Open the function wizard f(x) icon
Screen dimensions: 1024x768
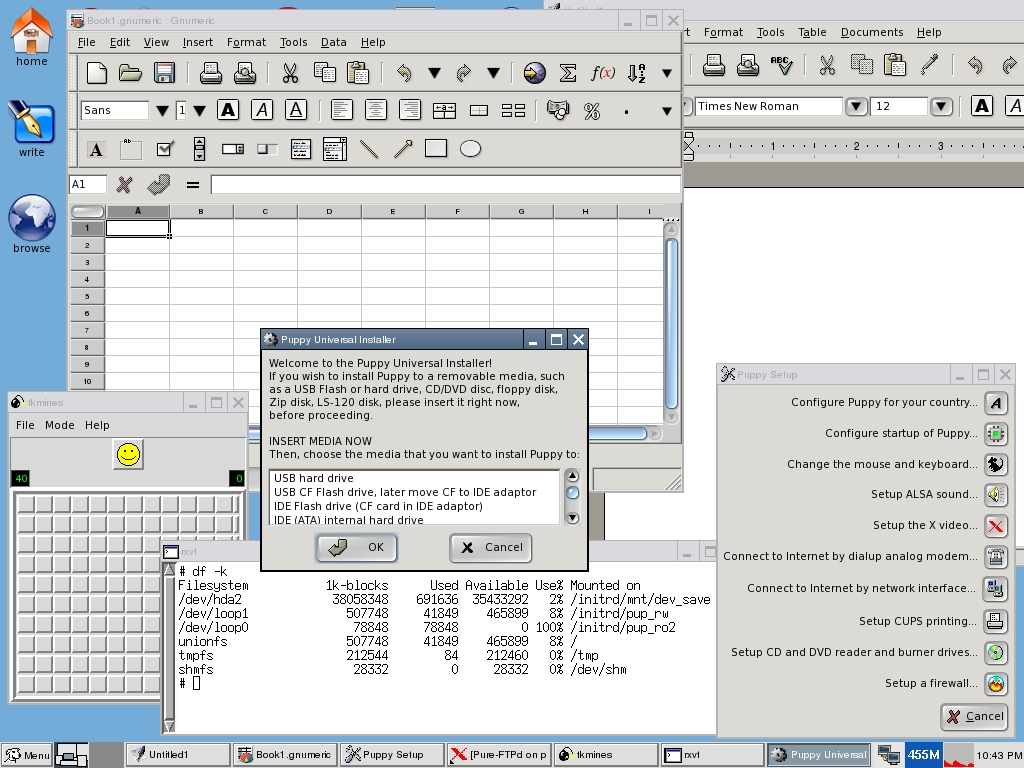tap(602, 72)
